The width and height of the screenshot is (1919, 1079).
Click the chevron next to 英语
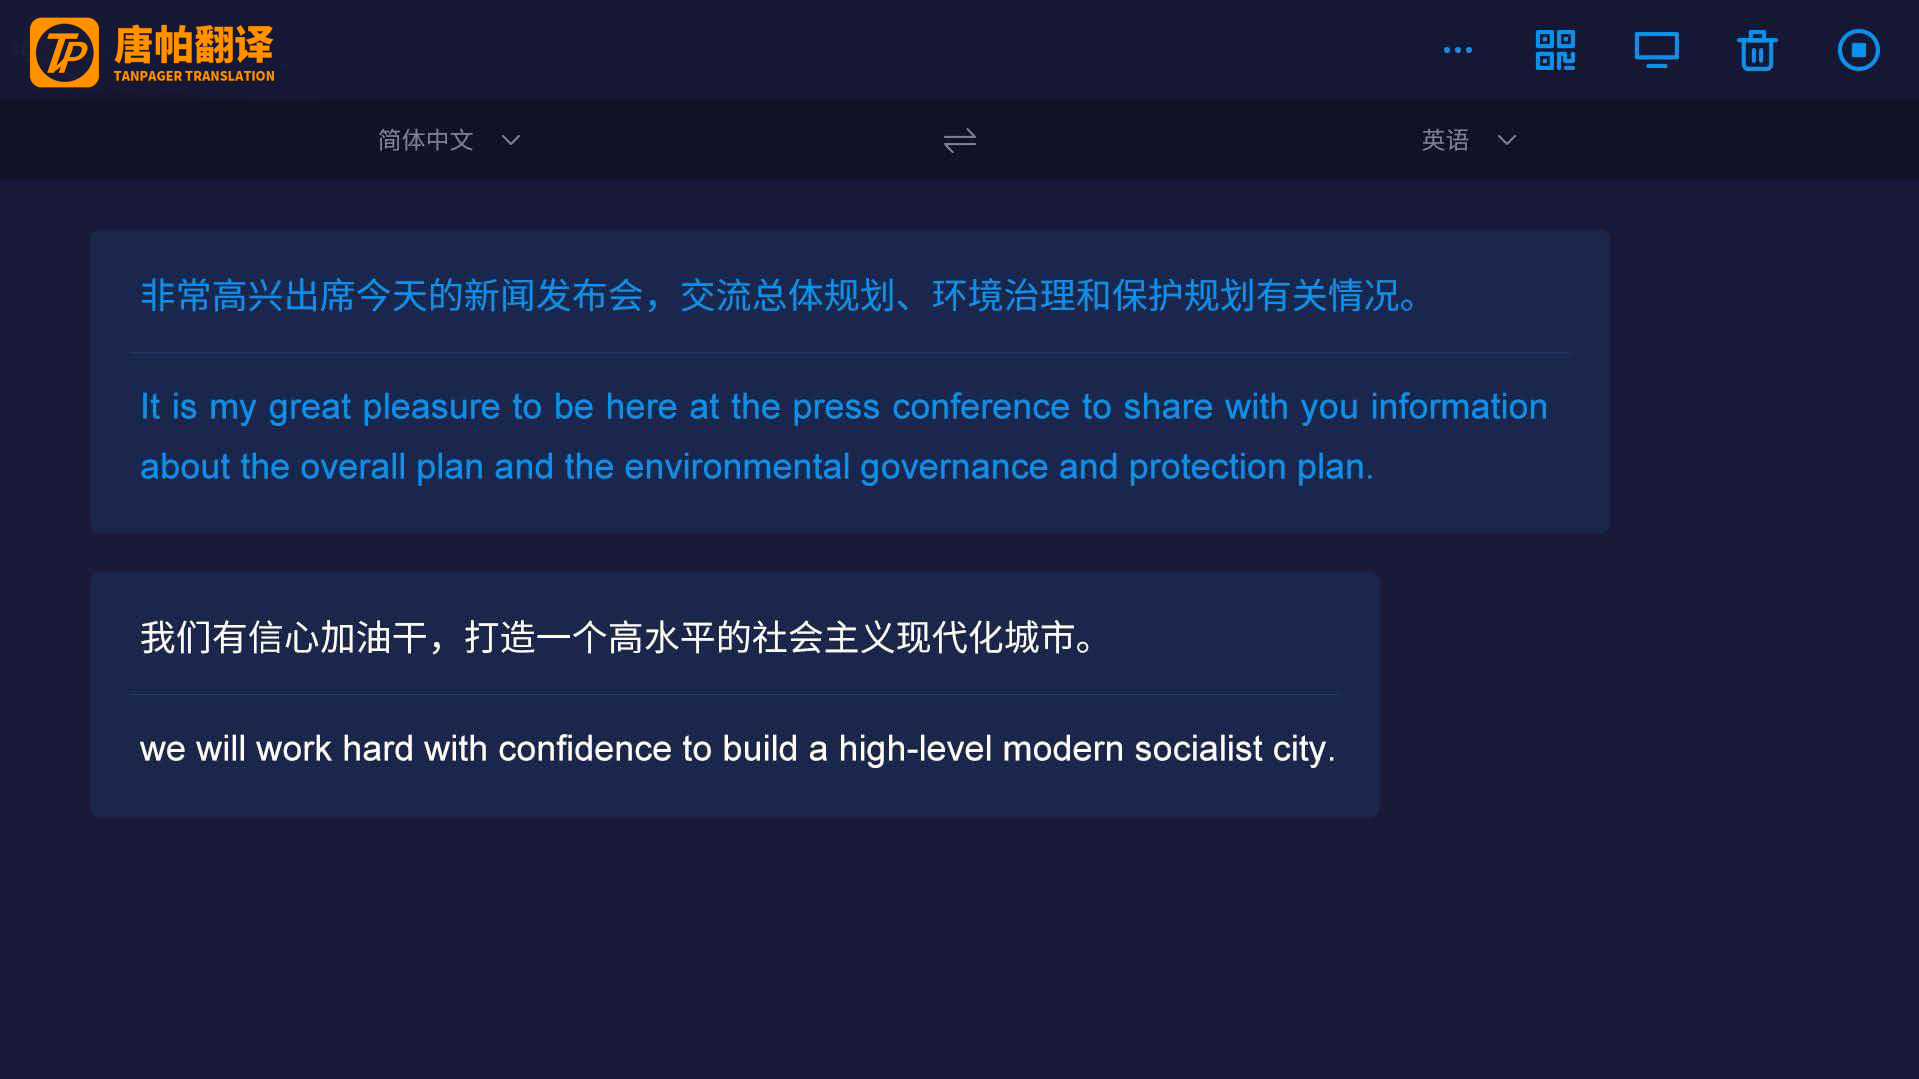click(x=1507, y=140)
